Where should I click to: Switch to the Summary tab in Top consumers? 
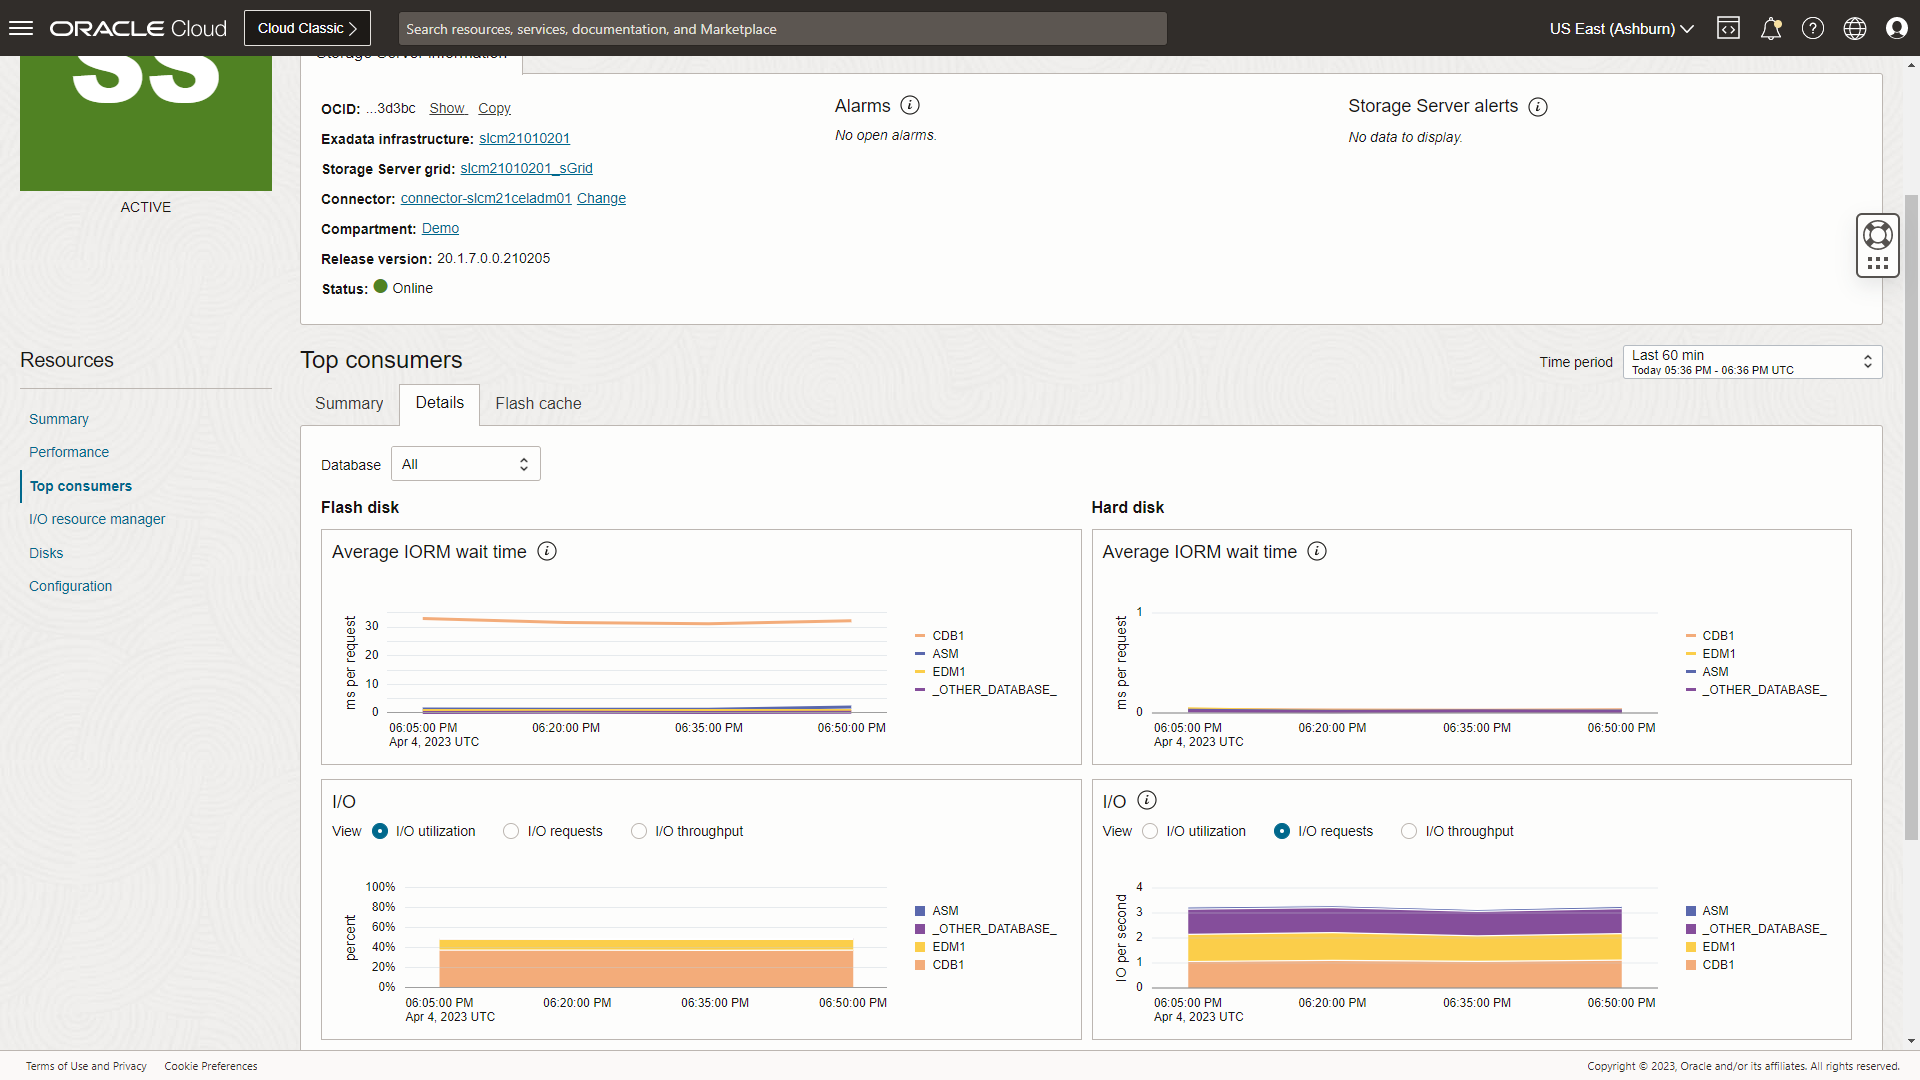349,403
